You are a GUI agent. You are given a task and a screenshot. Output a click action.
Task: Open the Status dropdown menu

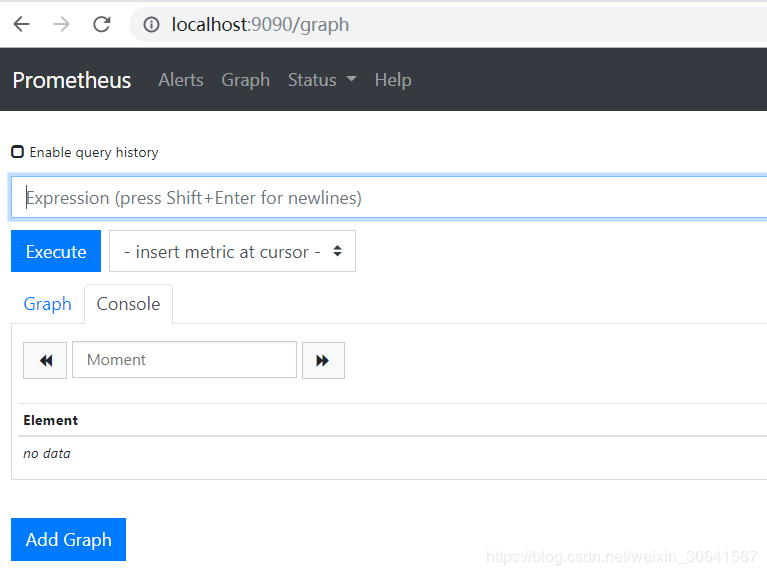pyautogui.click(x=321, y=80)
